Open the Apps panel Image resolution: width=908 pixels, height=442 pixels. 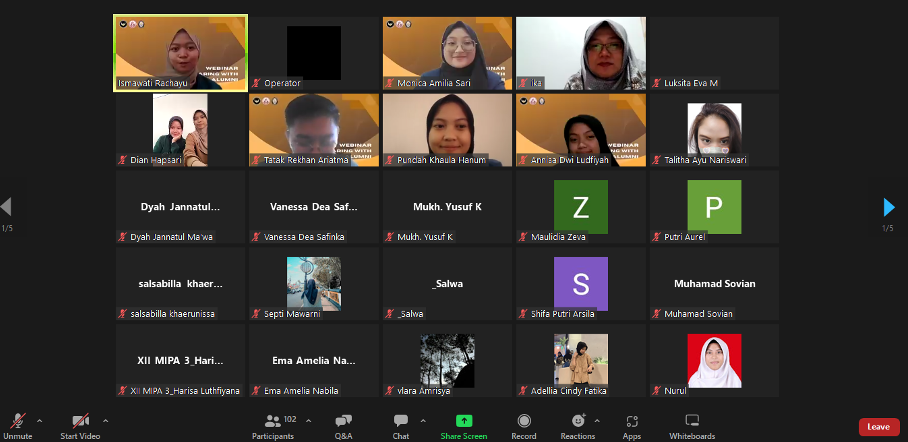[631, 424]
